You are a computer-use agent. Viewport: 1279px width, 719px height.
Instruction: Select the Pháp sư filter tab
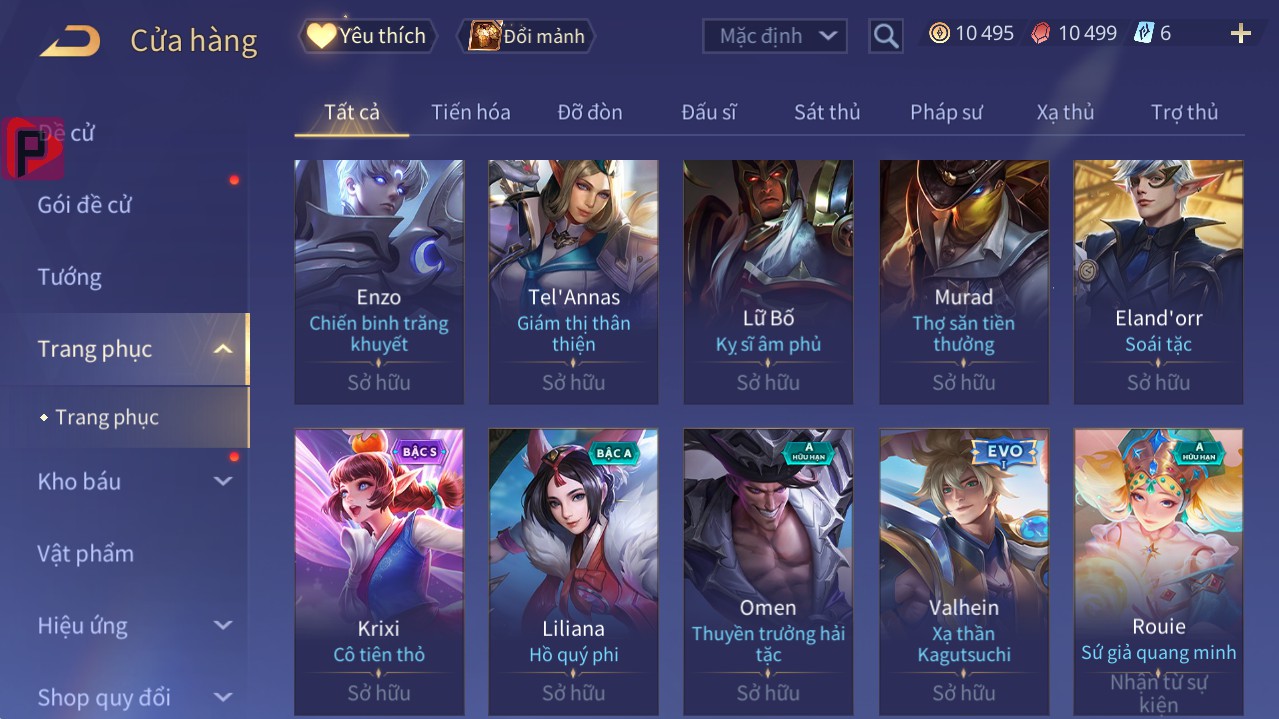pyautogui.click(x=946, y=112)
